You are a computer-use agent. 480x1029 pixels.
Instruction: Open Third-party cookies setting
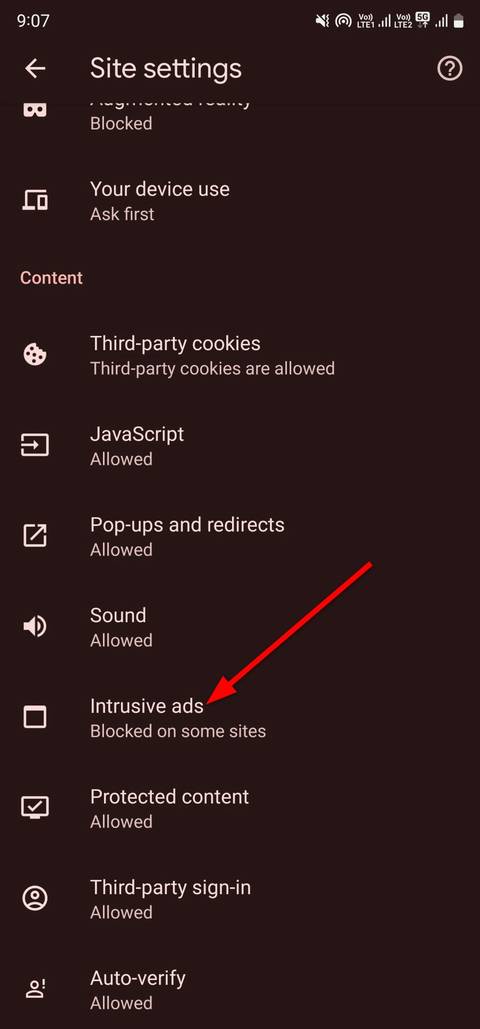coord(240,355)
